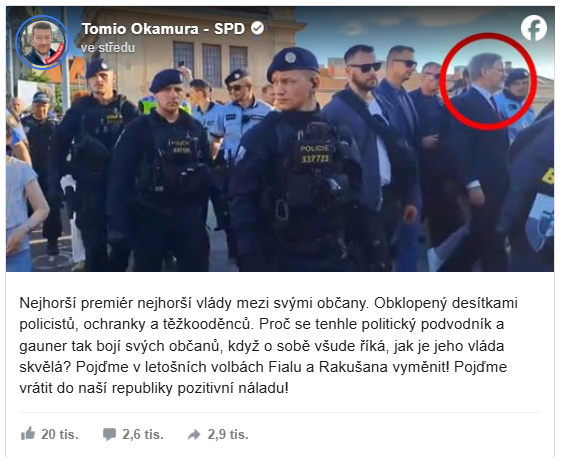Click the share arrow icon
The width and height of the screenshot is (562, 467).
(194, 435)
